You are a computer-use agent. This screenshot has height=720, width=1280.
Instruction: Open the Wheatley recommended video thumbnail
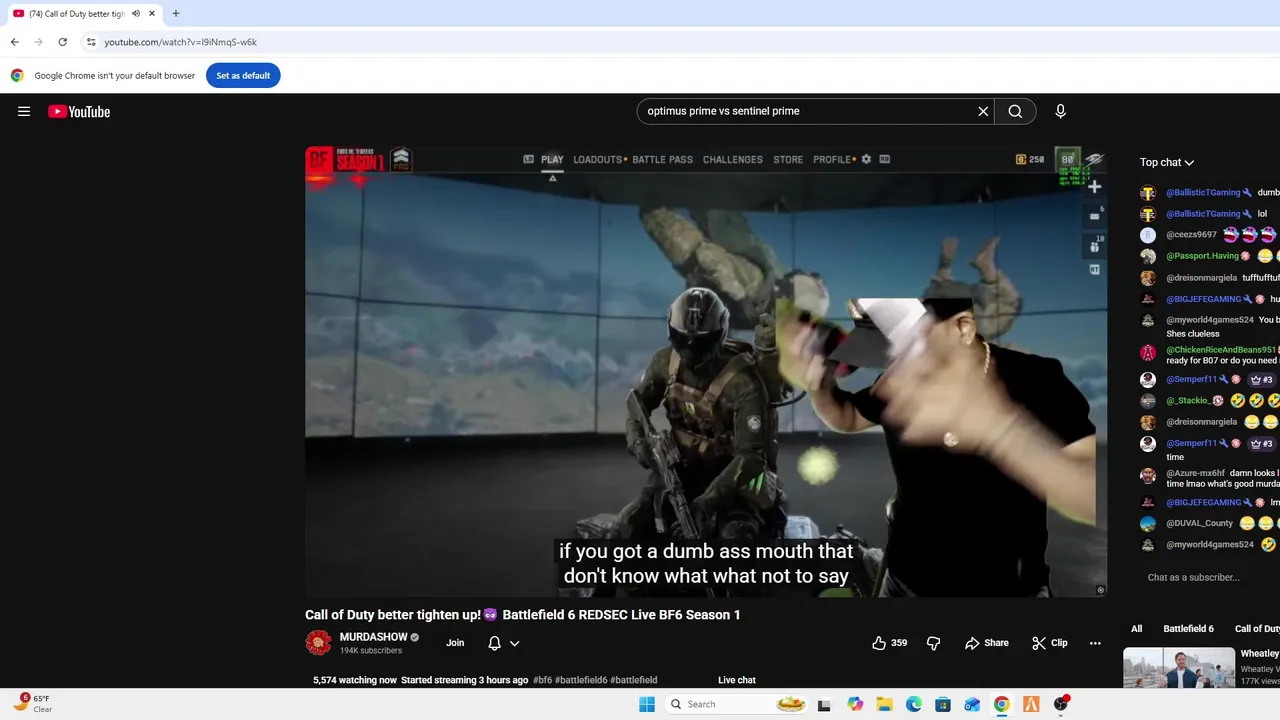(x=1179, y=668)
